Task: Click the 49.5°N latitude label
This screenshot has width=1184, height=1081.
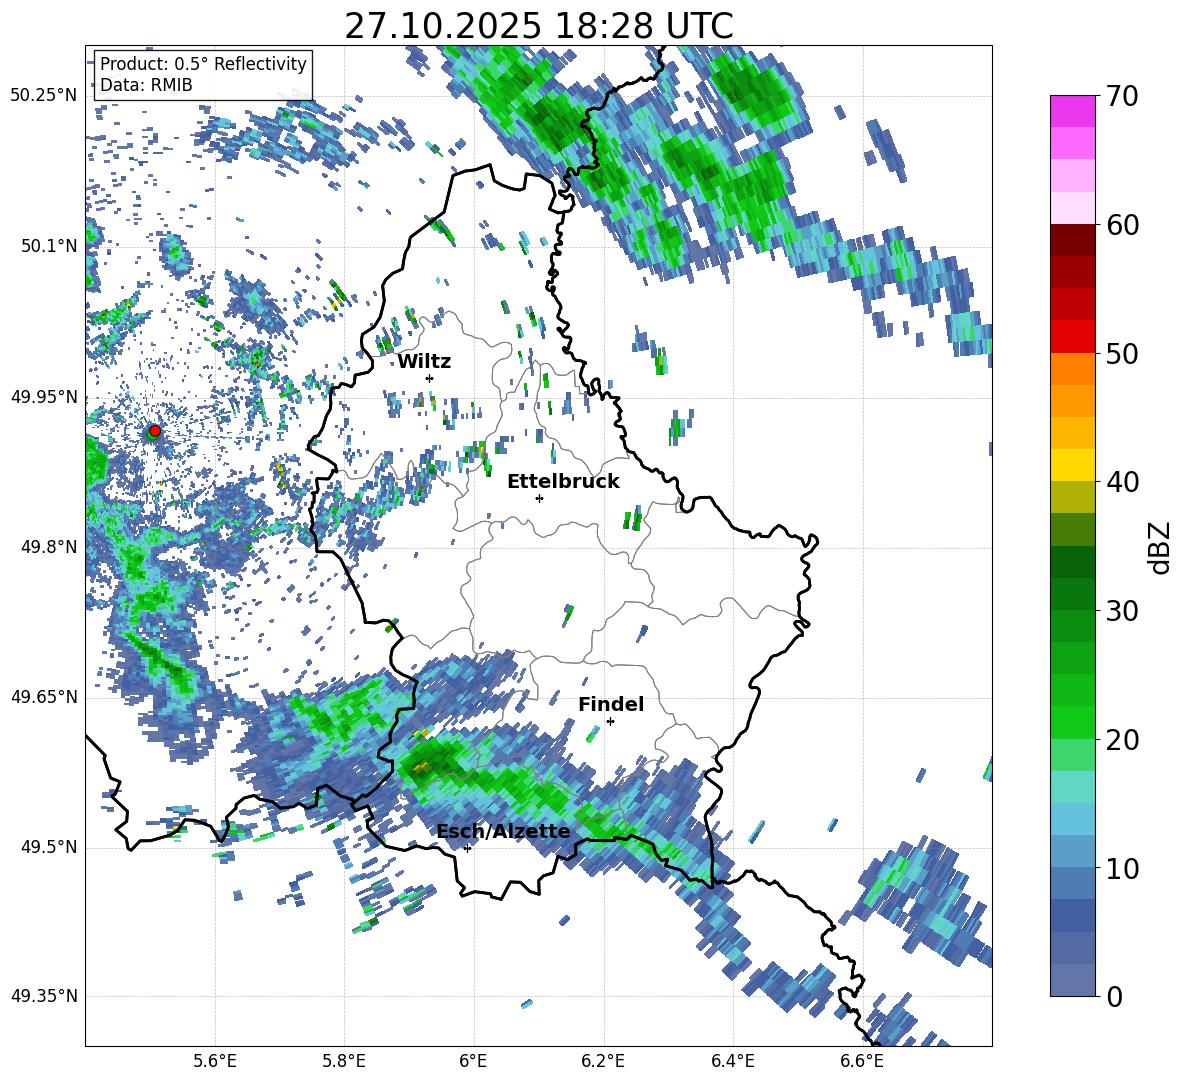Action: (x=48, y=847)
